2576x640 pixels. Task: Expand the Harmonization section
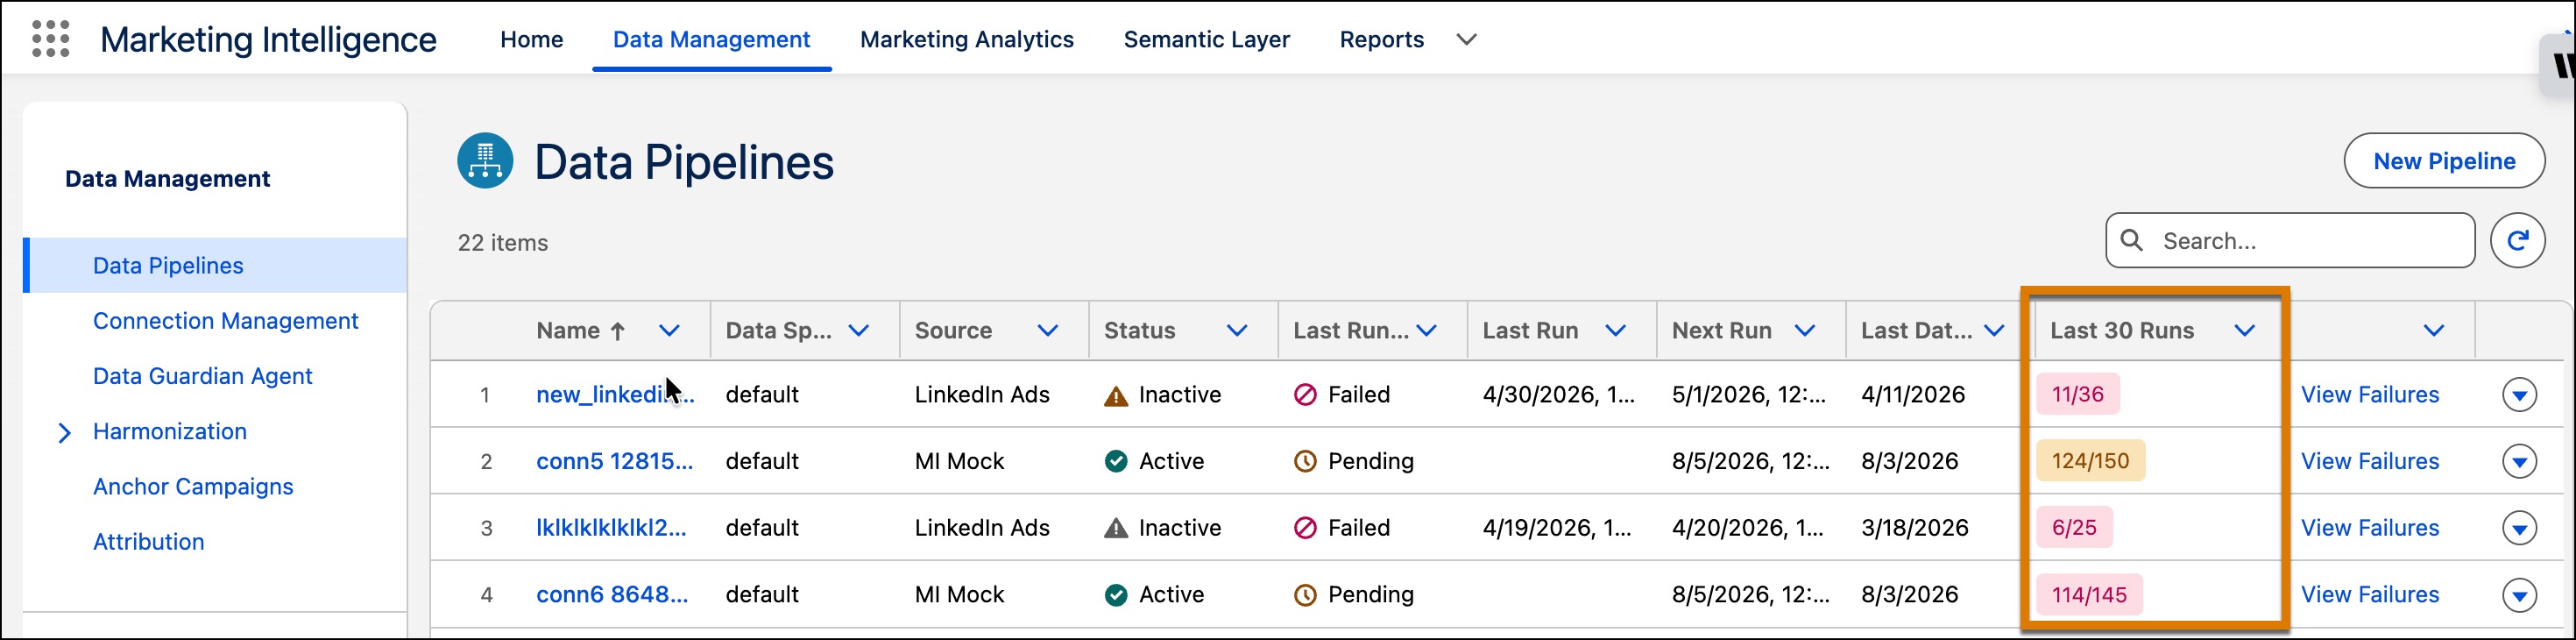pos(64,432)
